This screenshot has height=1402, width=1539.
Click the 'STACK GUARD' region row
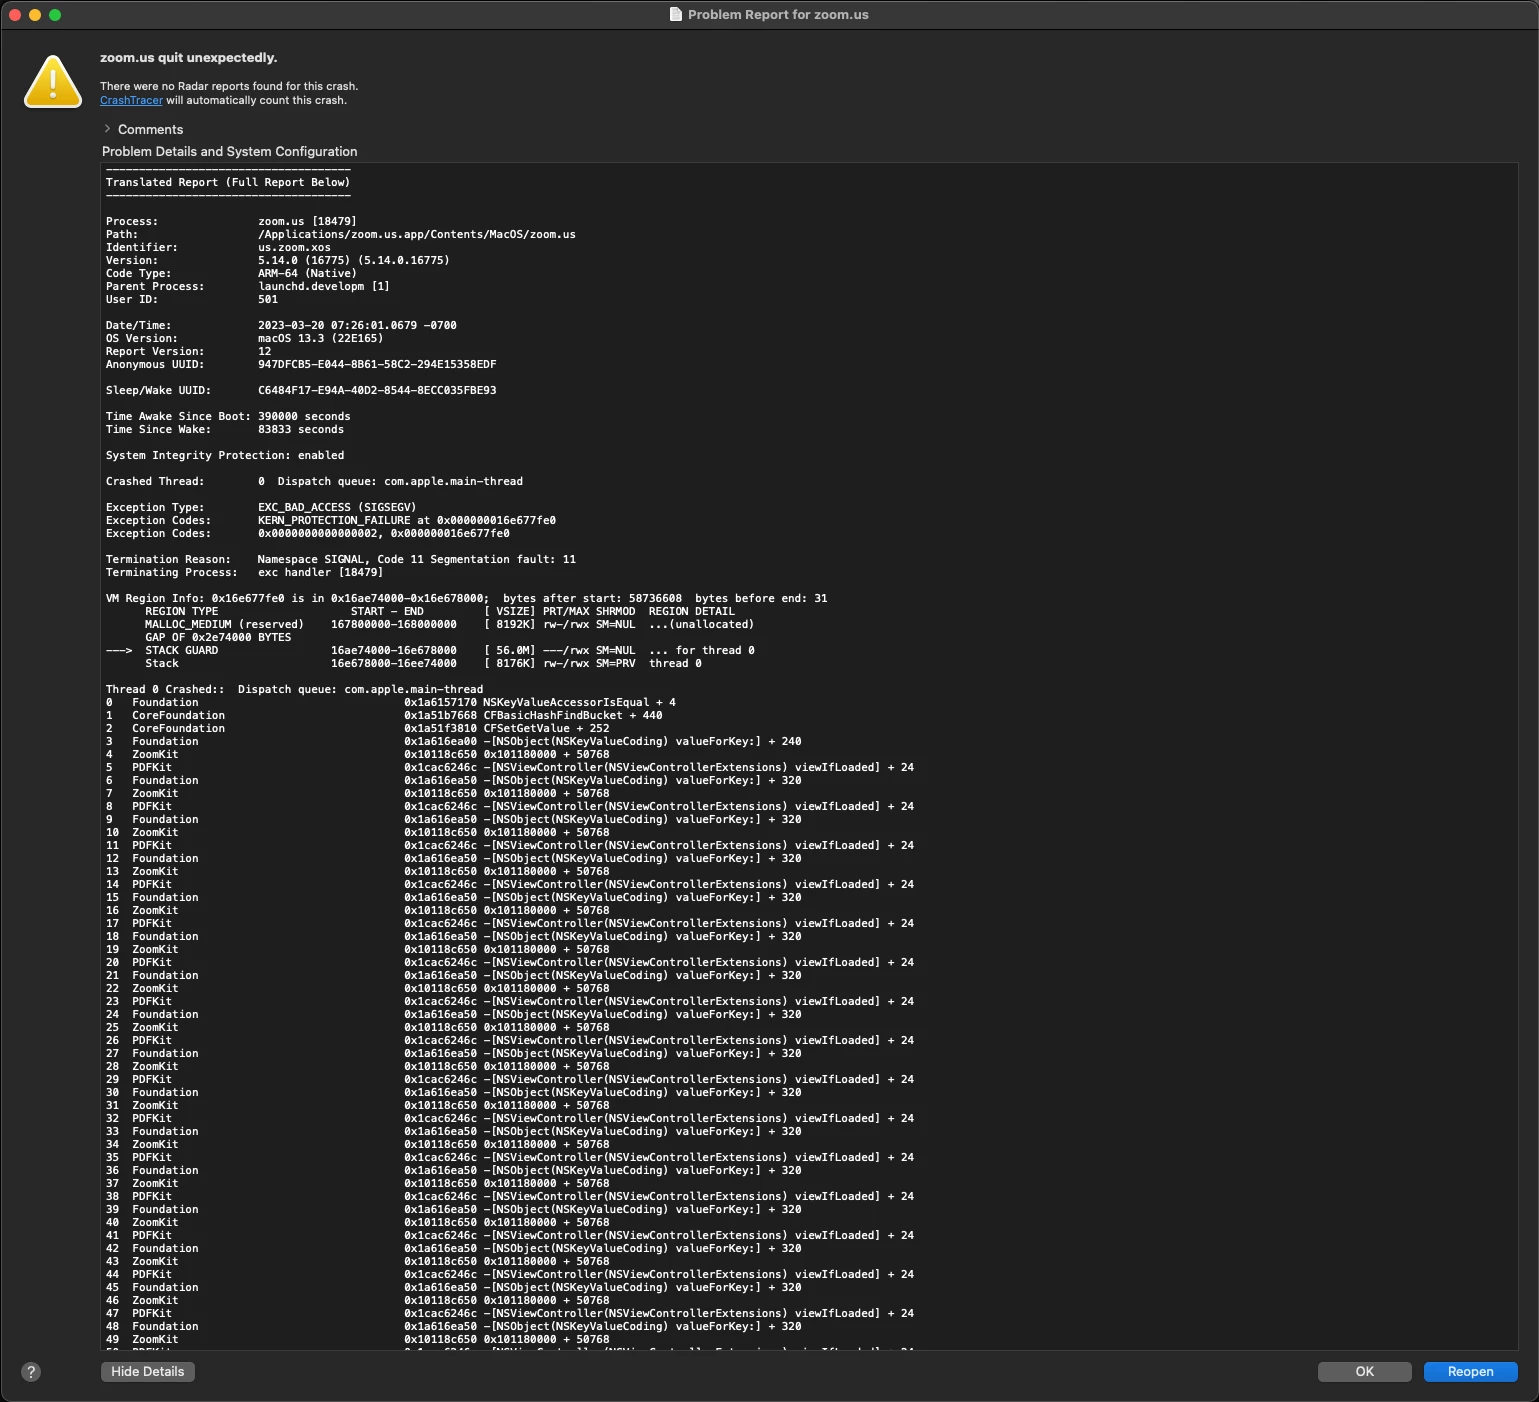(x=430, y=650)
